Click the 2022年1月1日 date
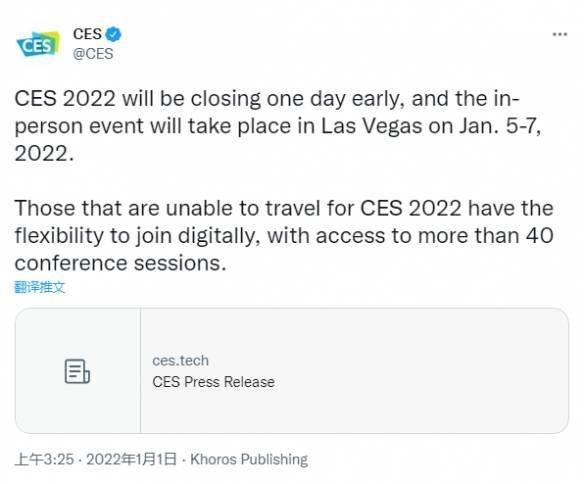Image resolution: width=584 pixels, height=484 pixels. point(131,459)
